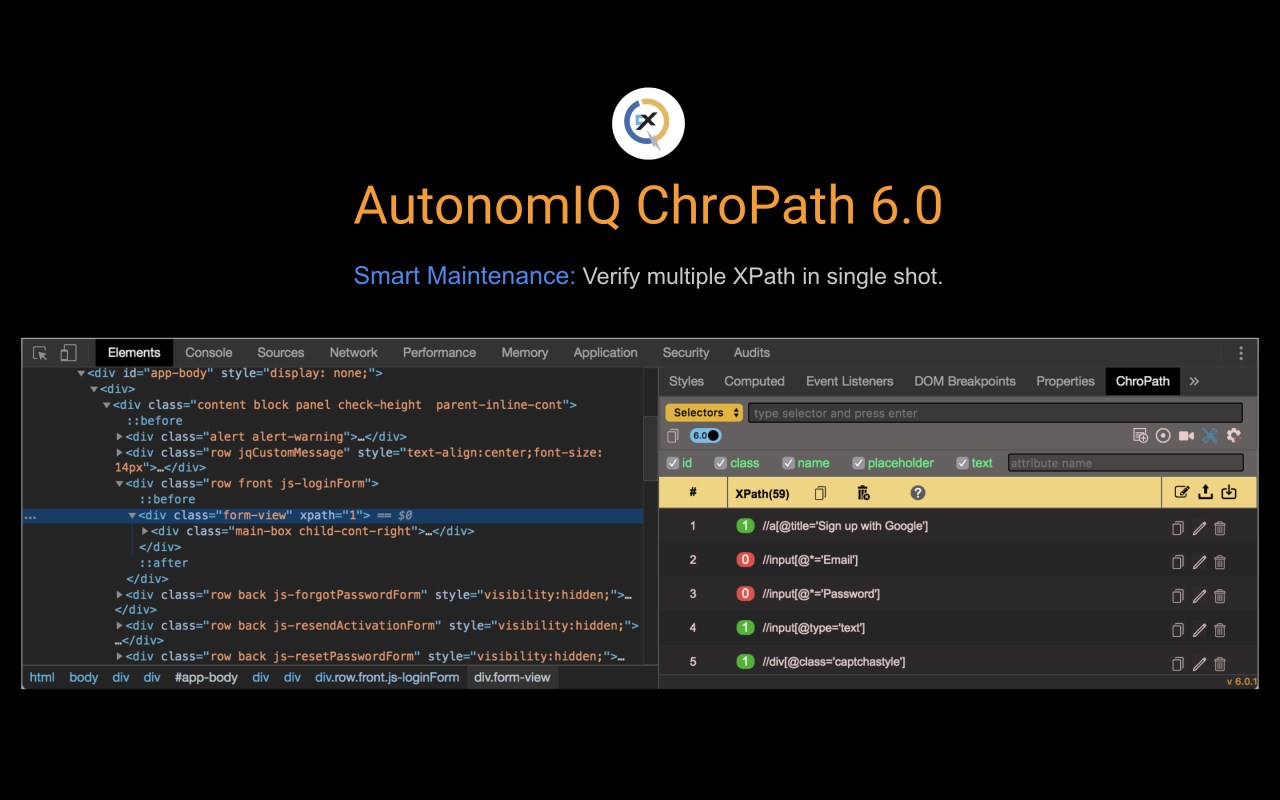Screen dimensions: 1280x800
Task: Copy the 'Sign up with Google' XPath row
Action: pos(1178,528)
